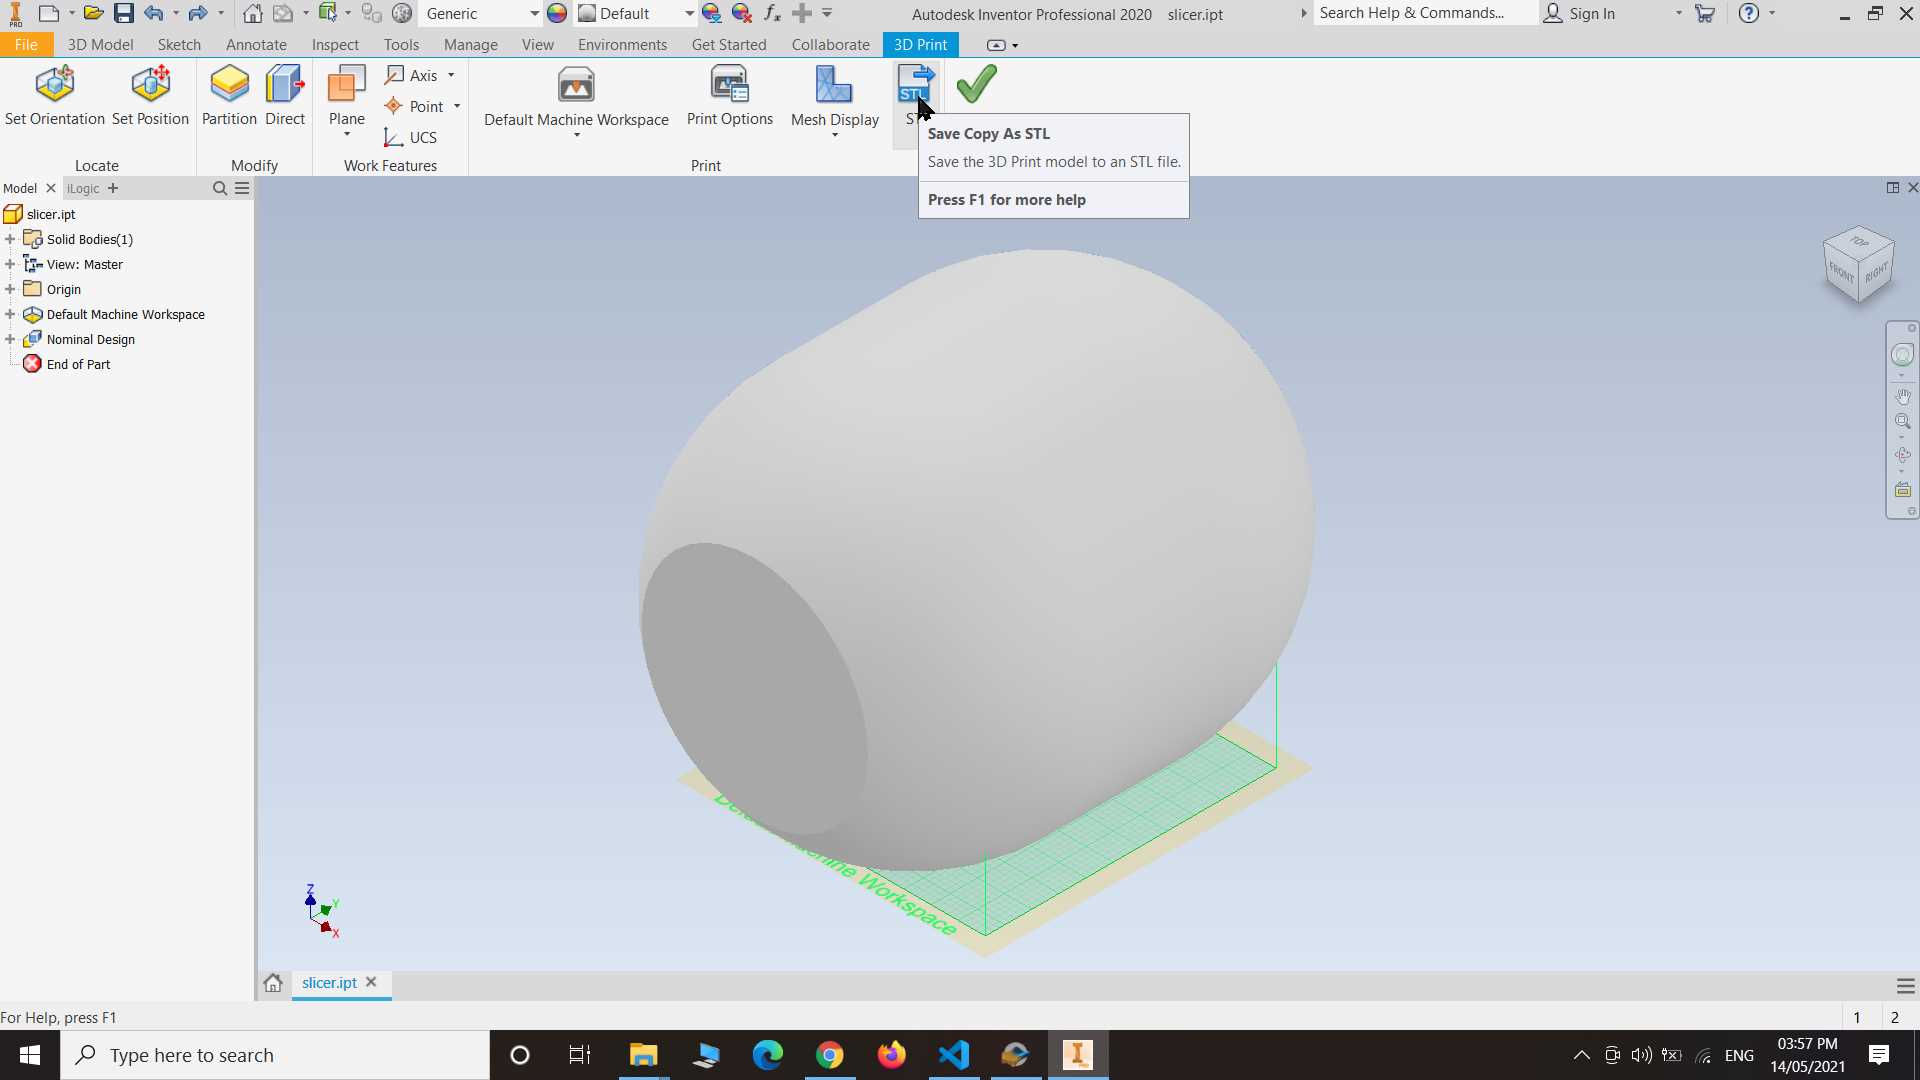Open the Mesh Display dropdown arrow
The height and width of the screenshot is (1080, 1920).
(835, 135)
